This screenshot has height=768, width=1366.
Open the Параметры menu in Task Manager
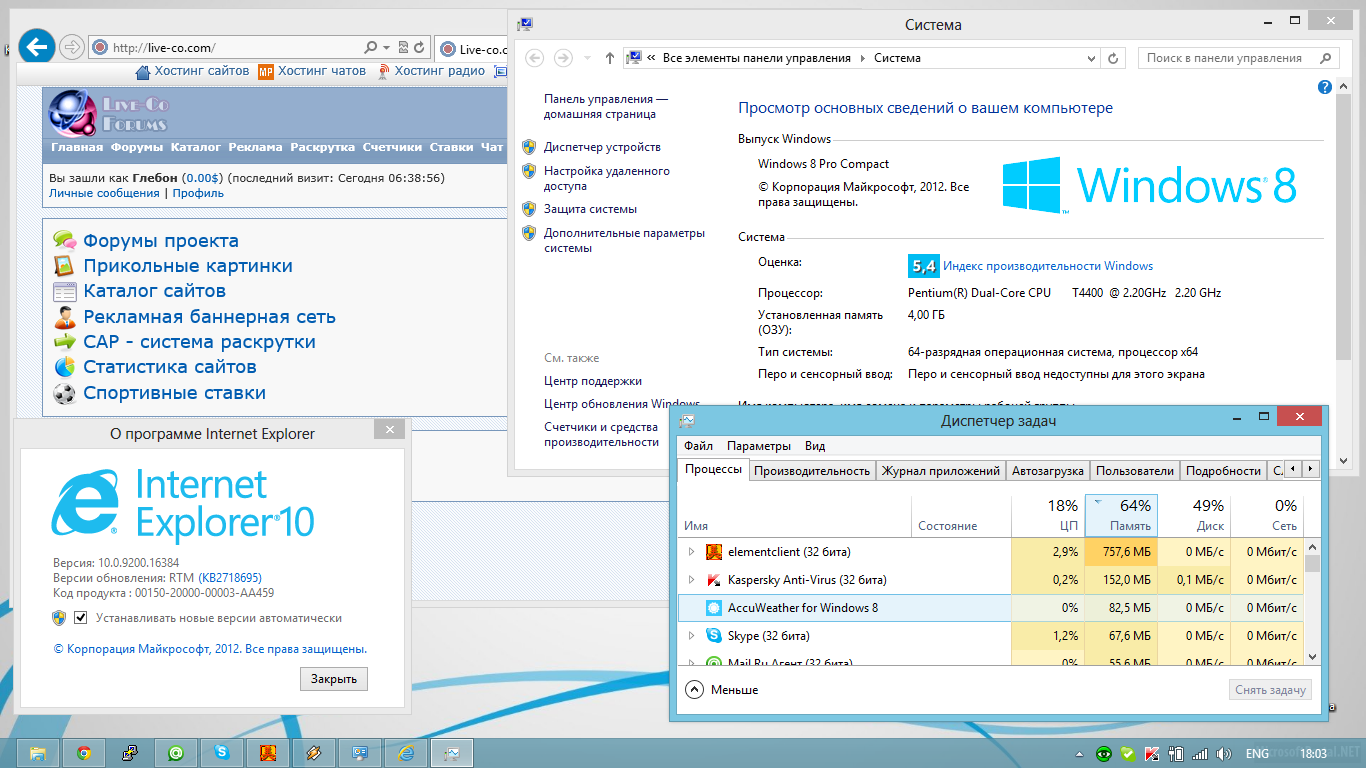click(758, 446)
